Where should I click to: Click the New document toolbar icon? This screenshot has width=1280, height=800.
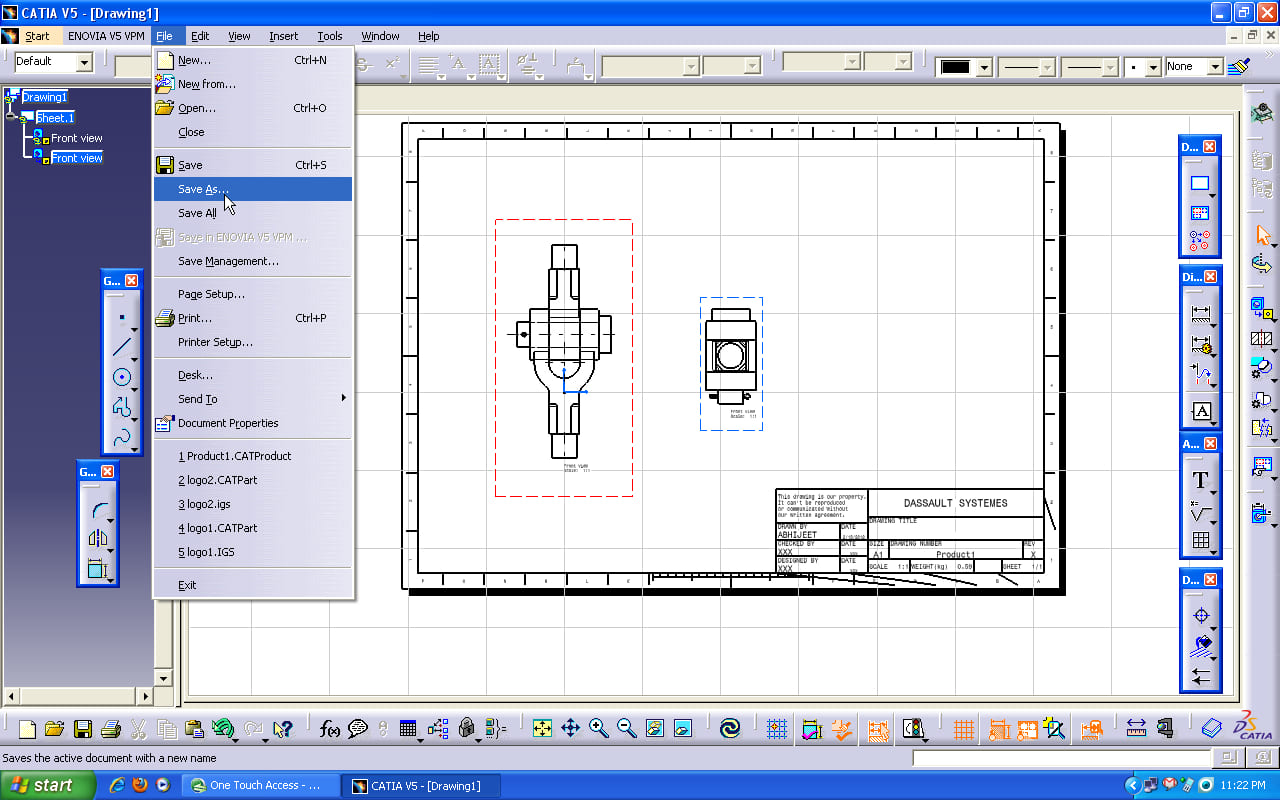(27, 729)
